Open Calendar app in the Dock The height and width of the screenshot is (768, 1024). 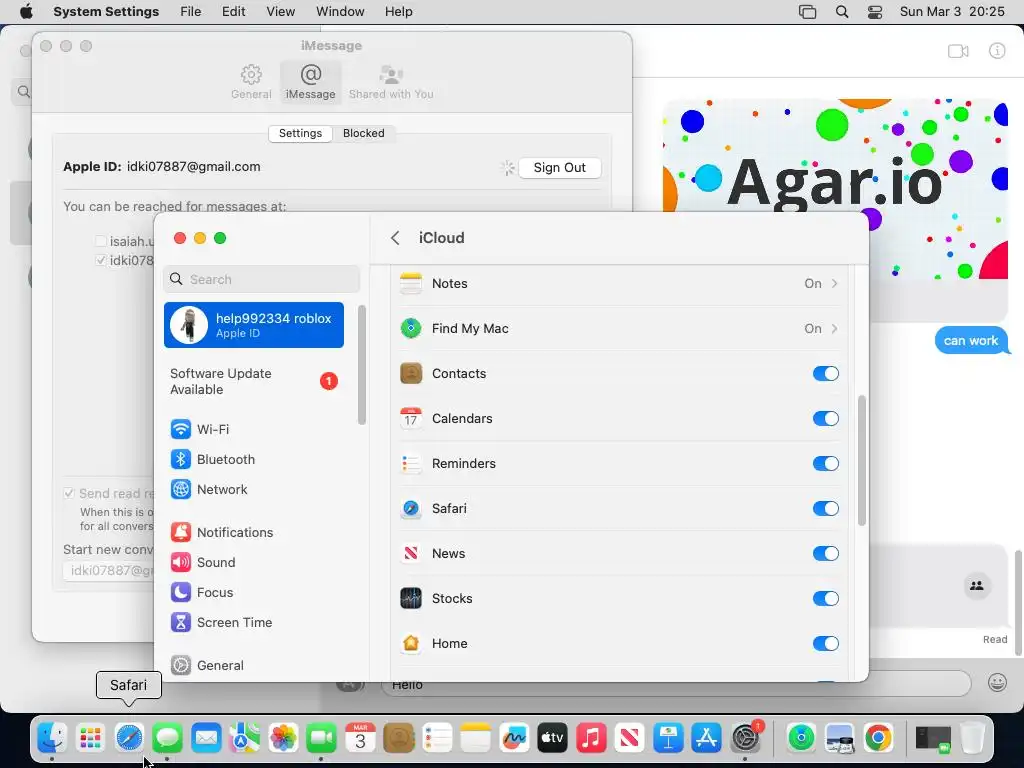tap(360, 739)
